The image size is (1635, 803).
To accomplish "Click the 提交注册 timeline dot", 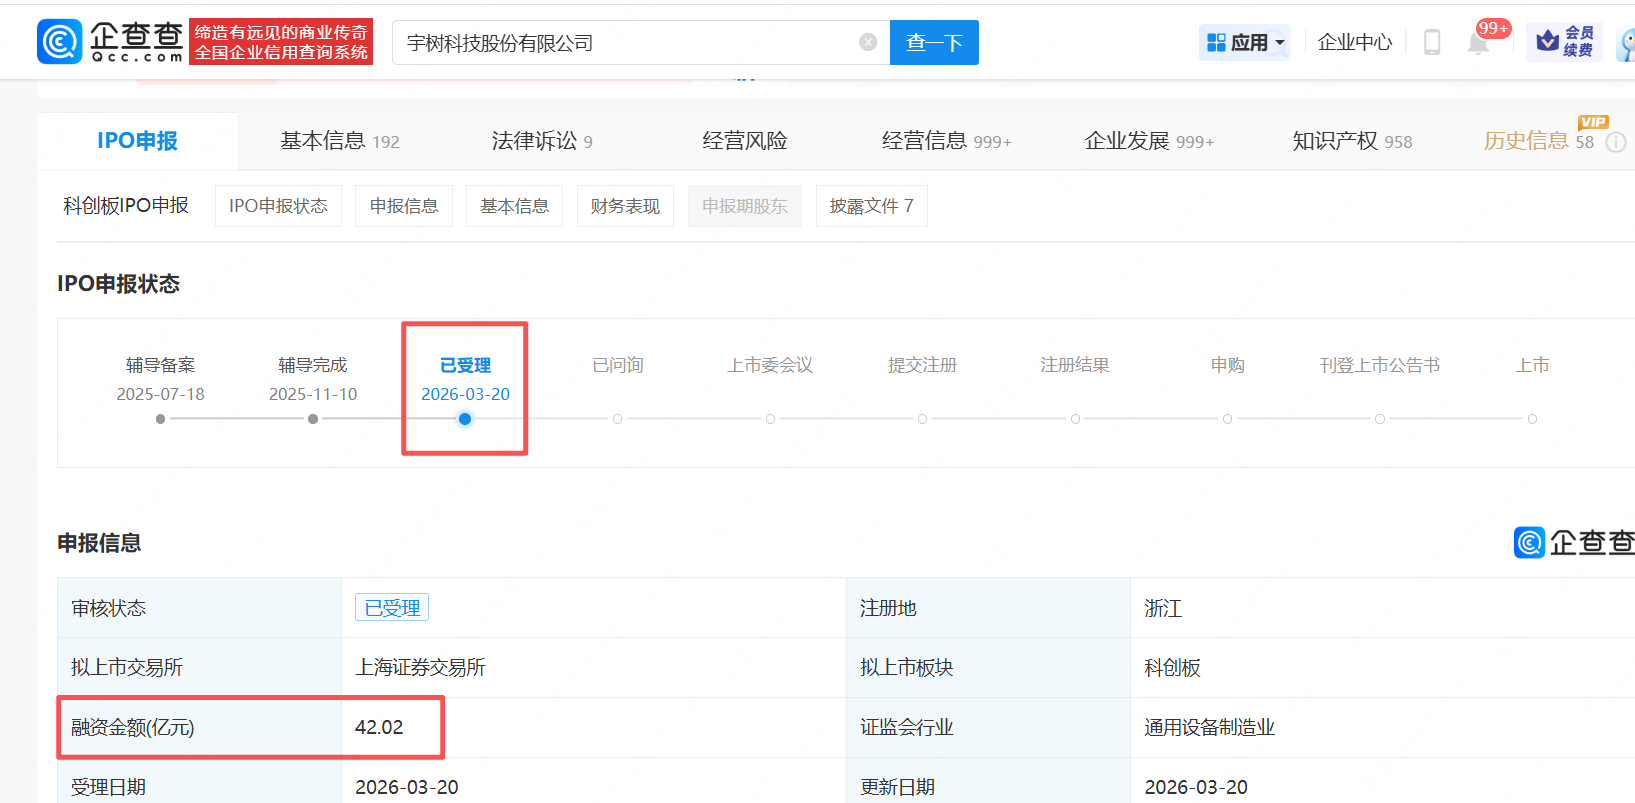I will pos(922,419).
